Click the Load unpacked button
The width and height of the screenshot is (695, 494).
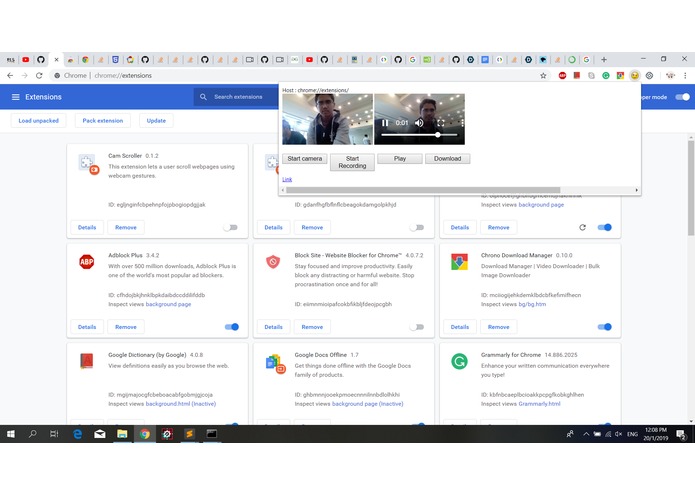[x=39, y=121]
